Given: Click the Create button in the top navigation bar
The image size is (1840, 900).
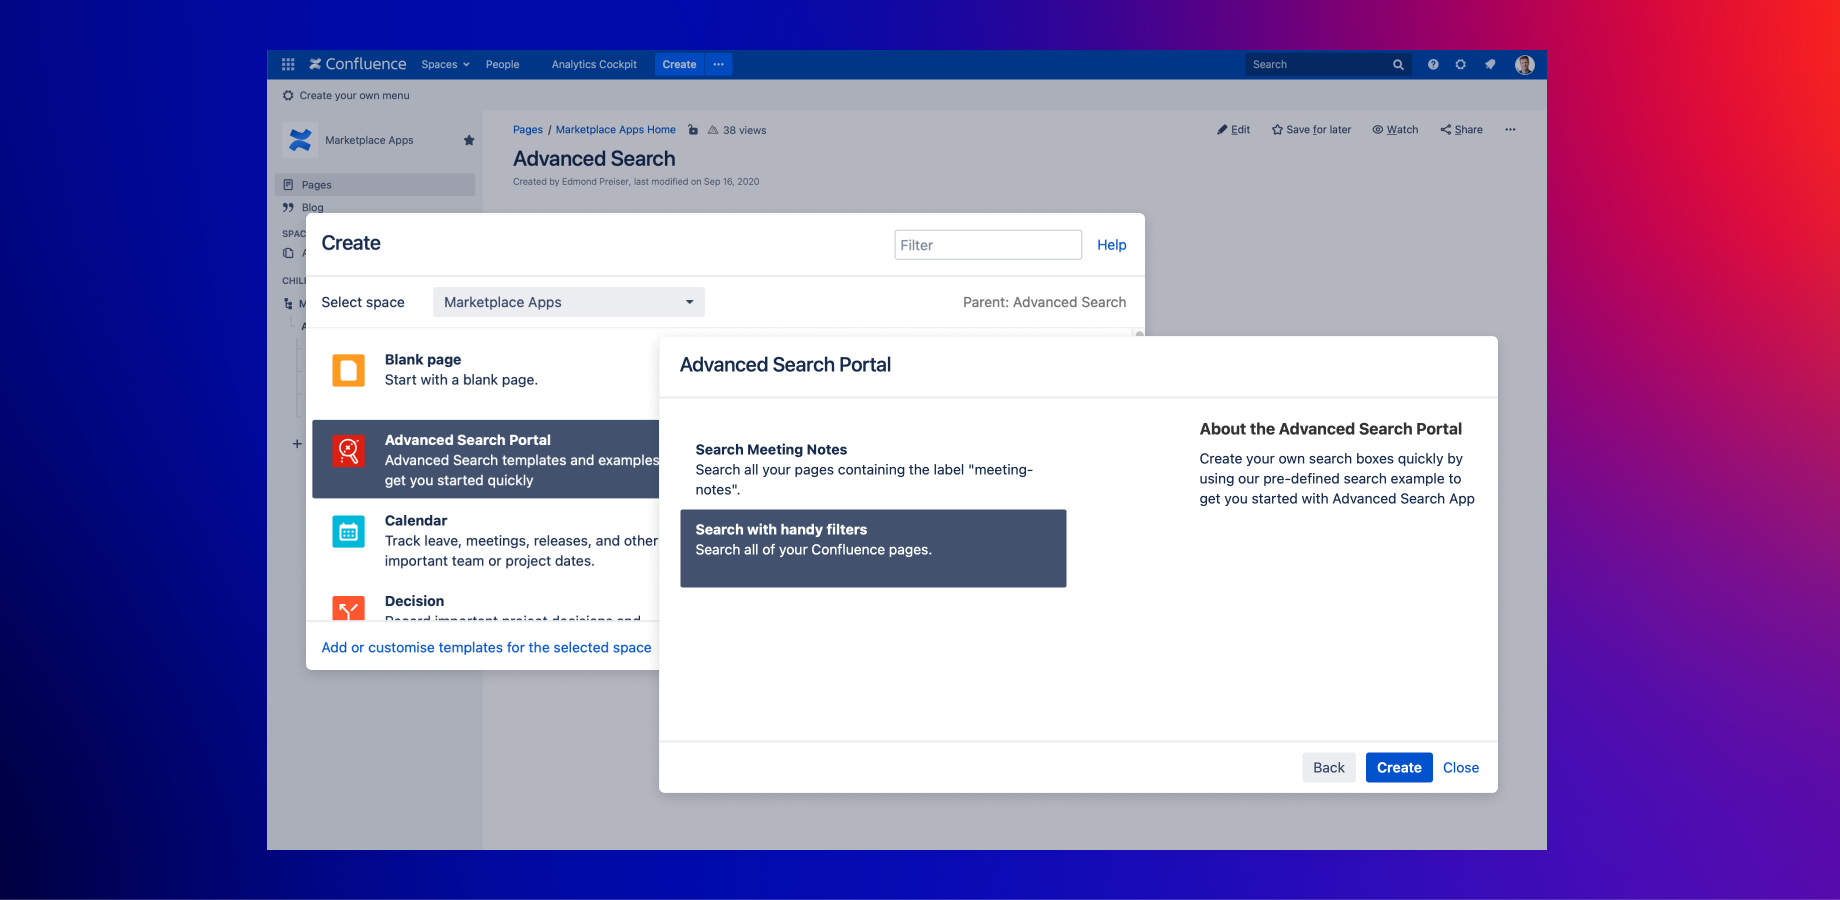Looking at the screenshot, I should (x=679, y=64).
